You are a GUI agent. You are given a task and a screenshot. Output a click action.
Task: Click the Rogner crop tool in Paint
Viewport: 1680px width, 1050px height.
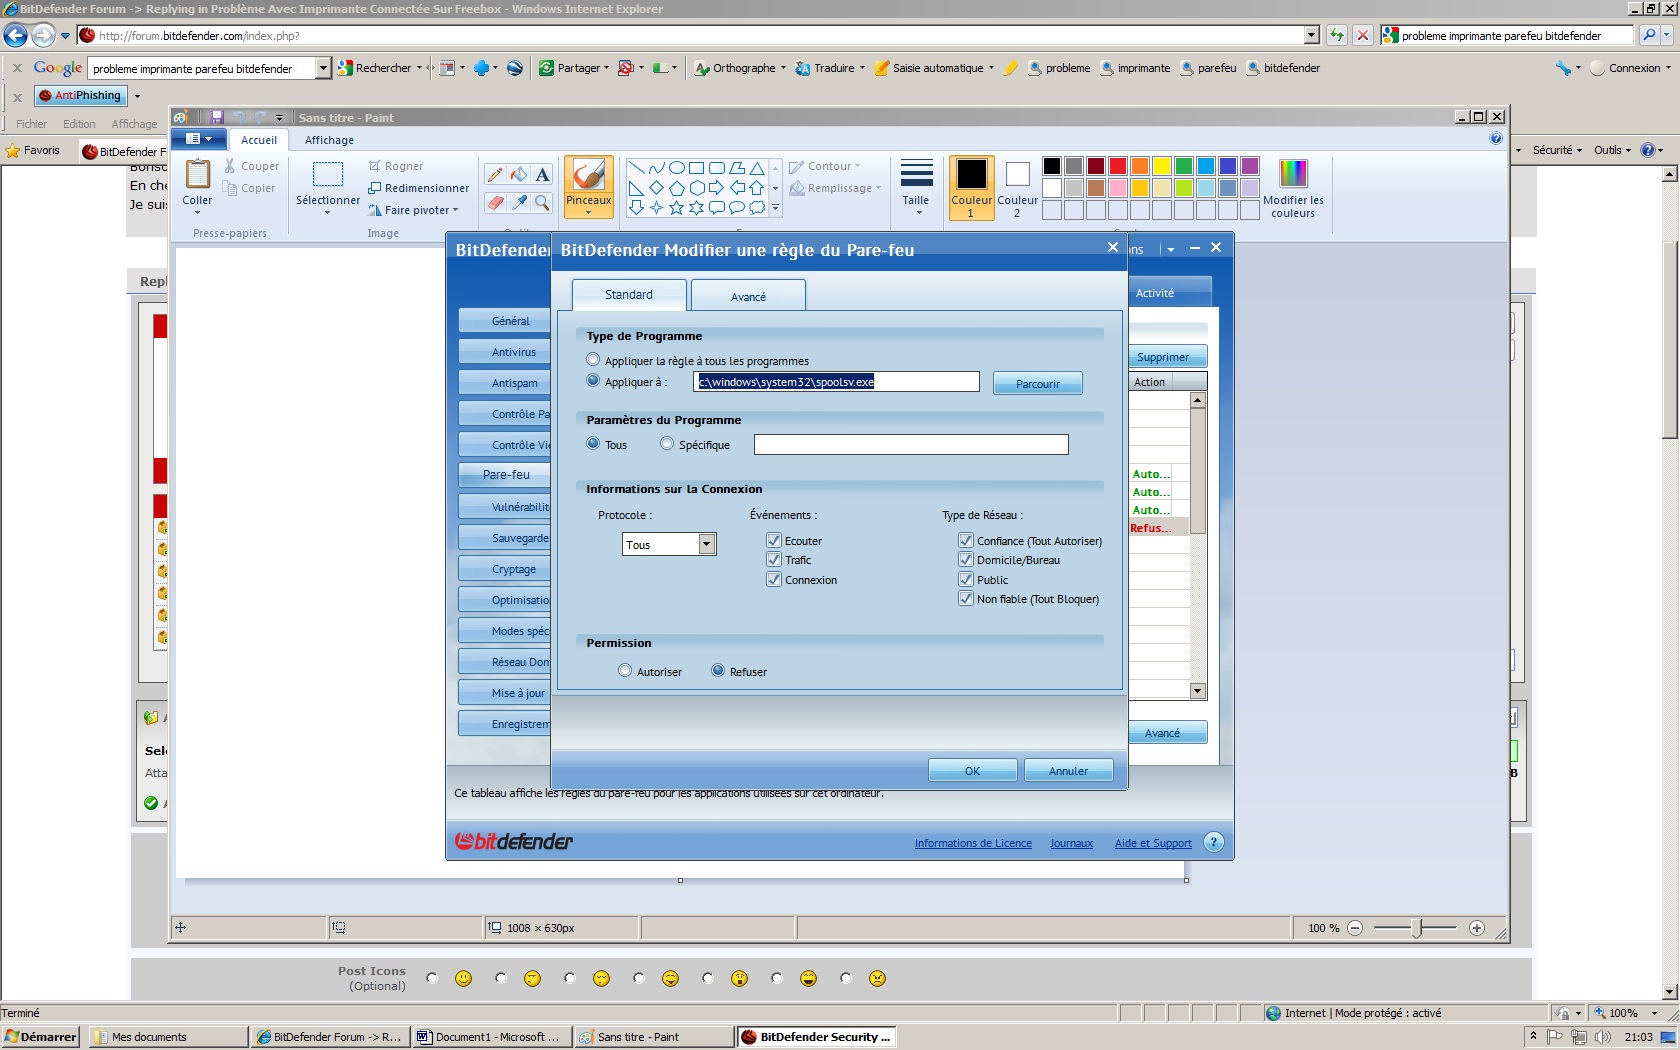coord(395,166)
